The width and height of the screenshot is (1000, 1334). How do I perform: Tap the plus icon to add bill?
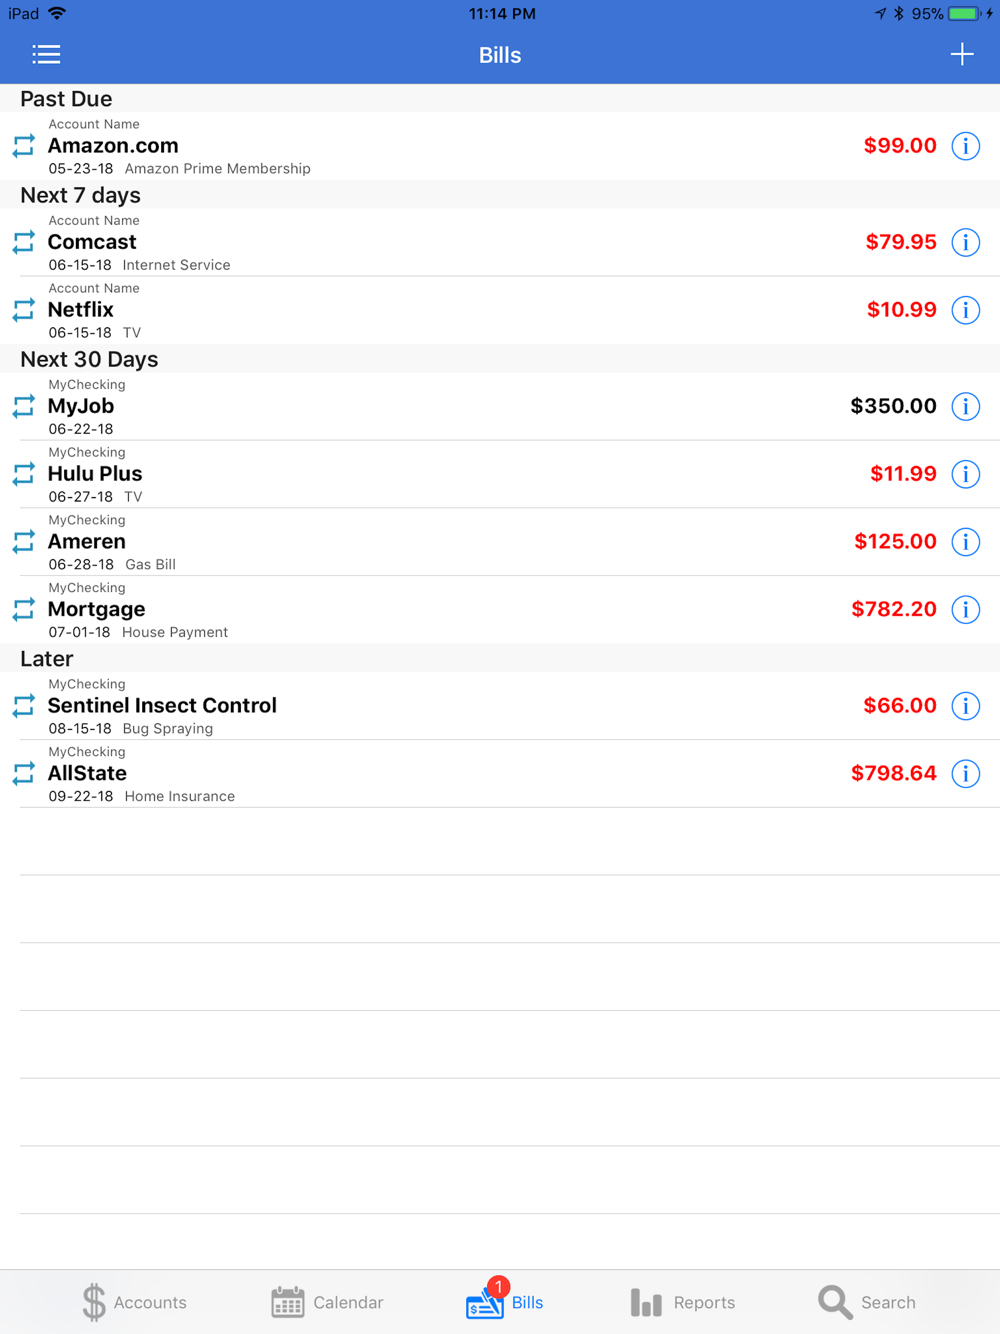962,54
